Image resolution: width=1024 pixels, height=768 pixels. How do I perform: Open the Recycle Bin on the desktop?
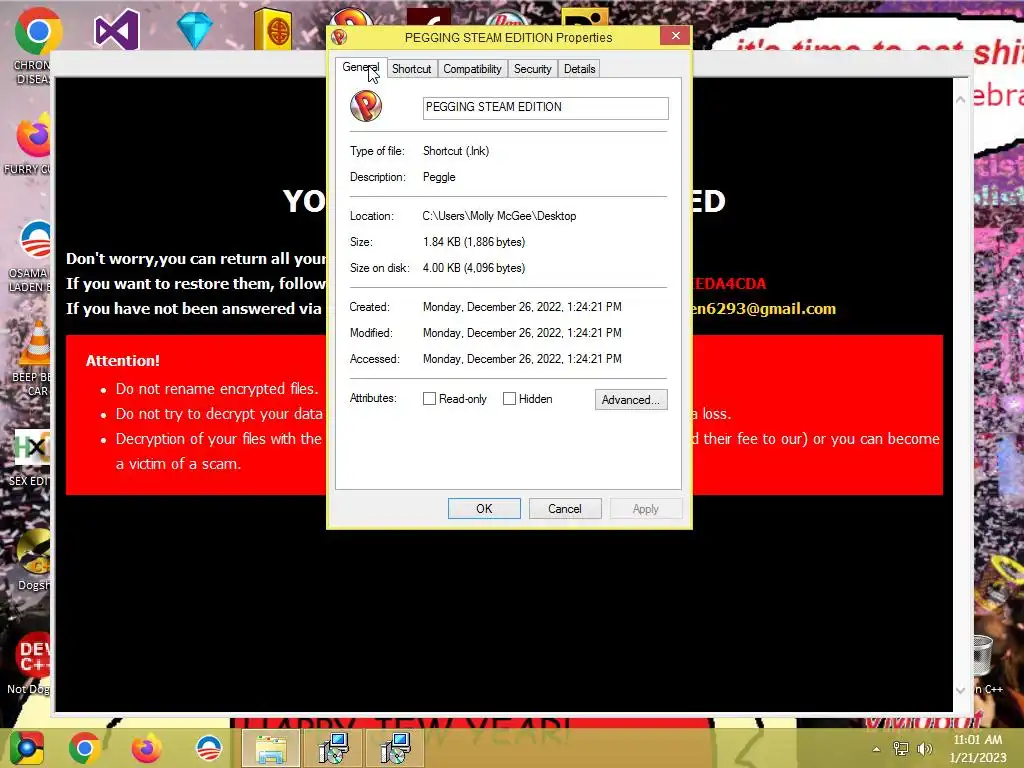click(983, 655)
